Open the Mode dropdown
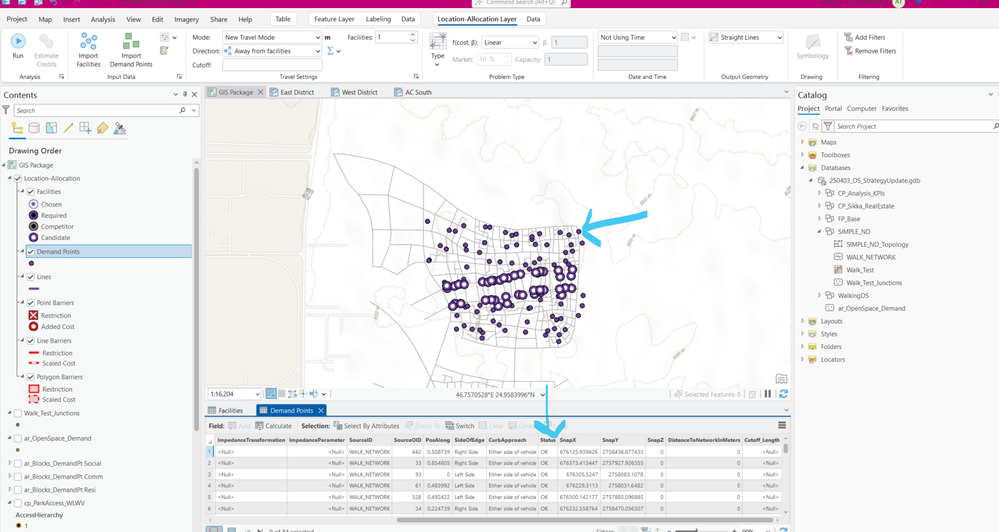 pos(272,37)
